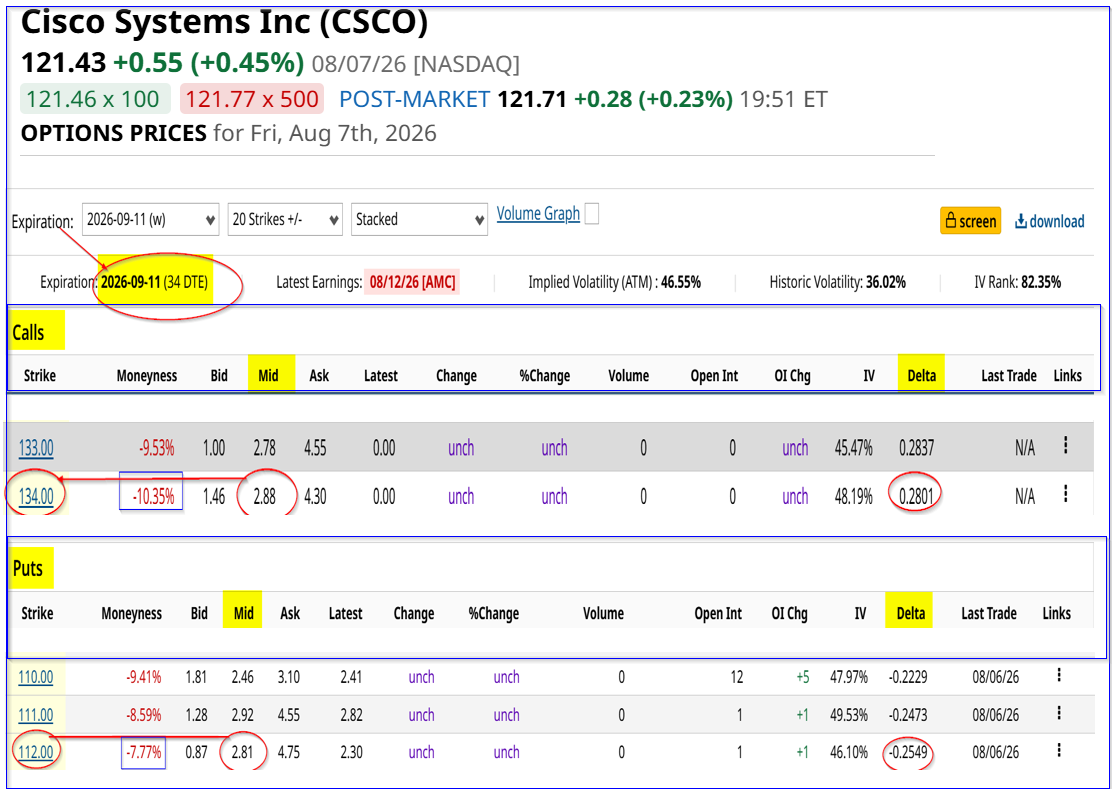
Task: Sort puts by Last Trade column header
Action: point(989,613)
